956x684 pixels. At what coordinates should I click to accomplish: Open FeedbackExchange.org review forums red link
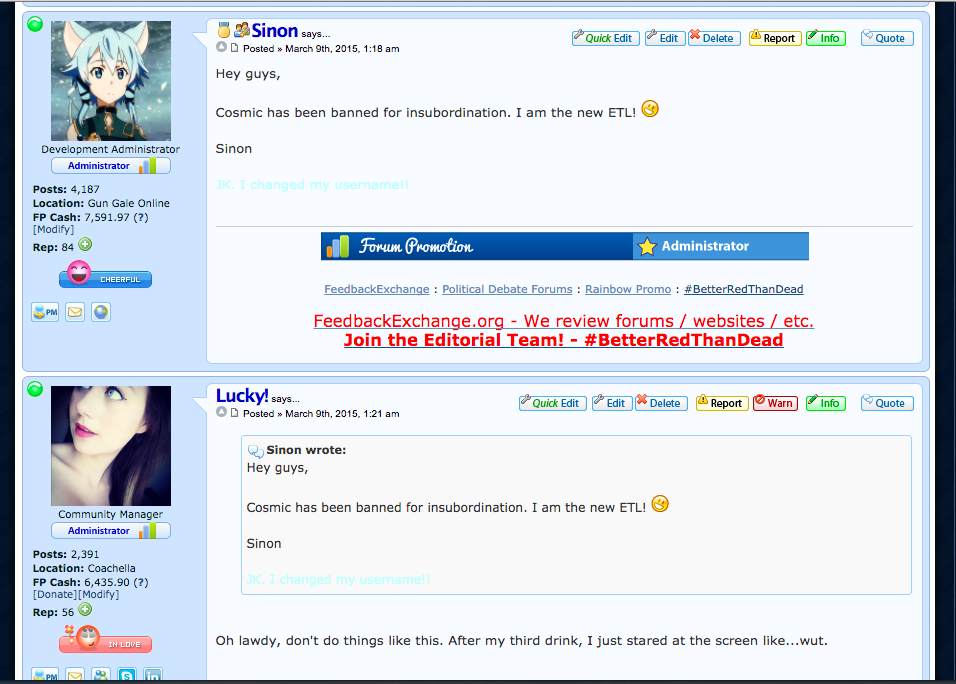tap(563, 321)
